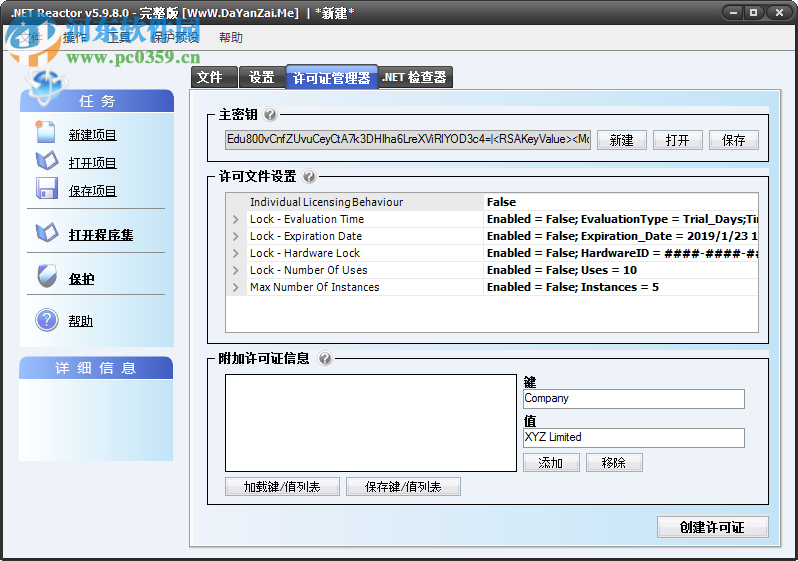This screenshot has height=561, width=798.
Task: Click 新建 button for master key
Action: click(x=621, y=140)
